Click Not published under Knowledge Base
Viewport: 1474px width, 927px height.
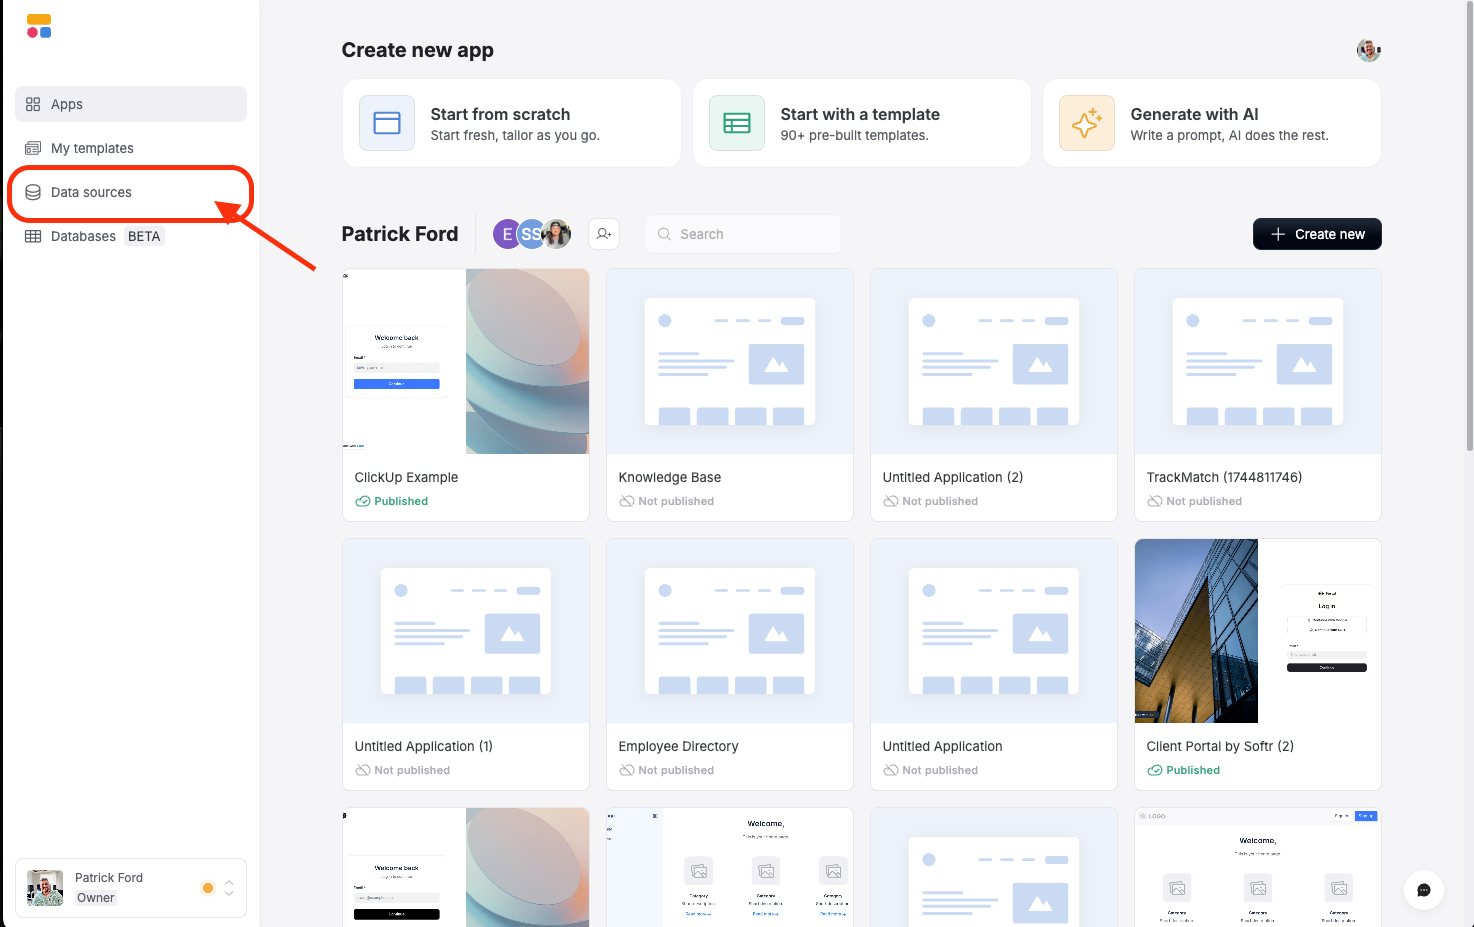coord(667,501)
